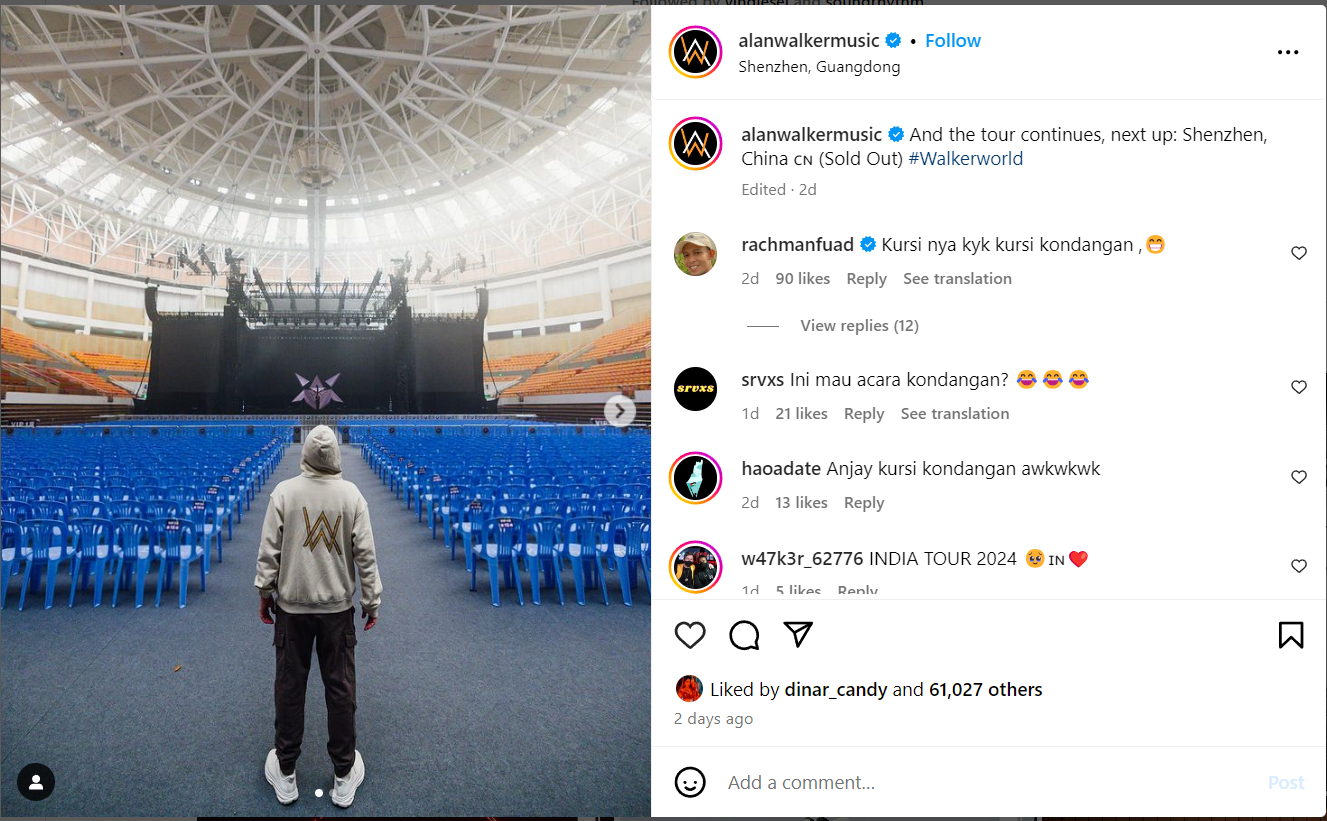
Task: Like the post with the heart icon
Action: (690, 635)
